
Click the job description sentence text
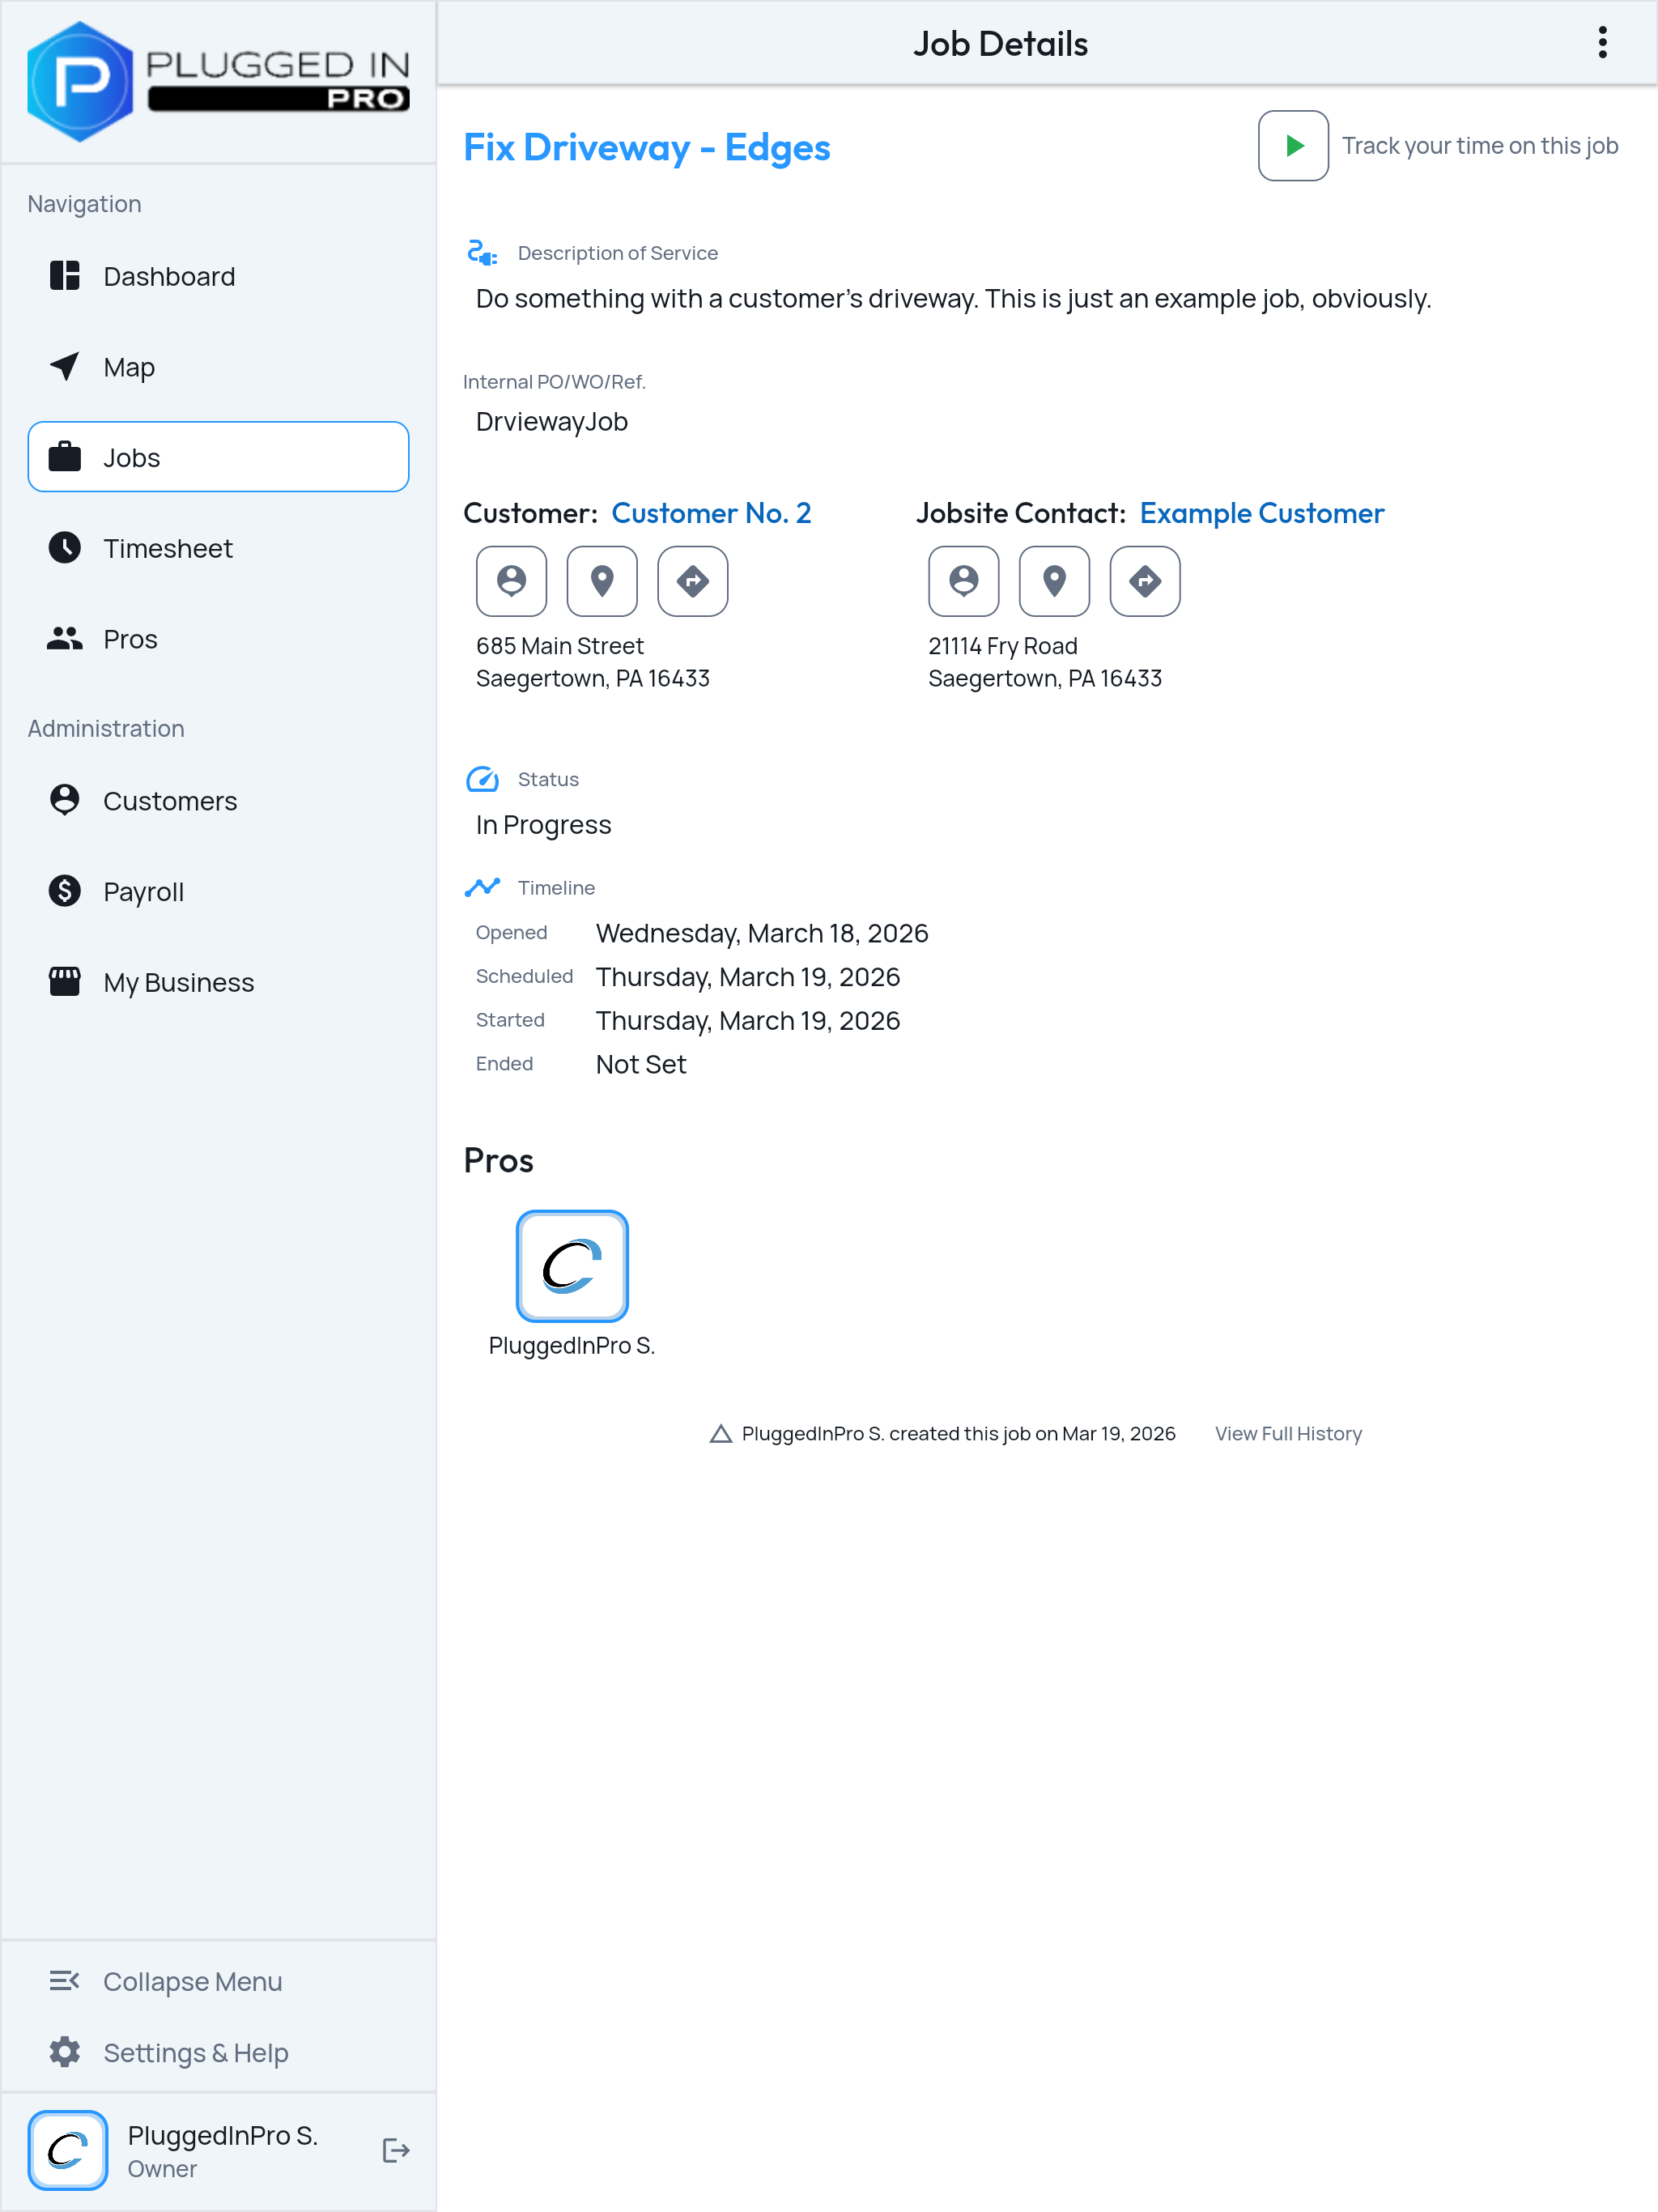pos(954,299)
